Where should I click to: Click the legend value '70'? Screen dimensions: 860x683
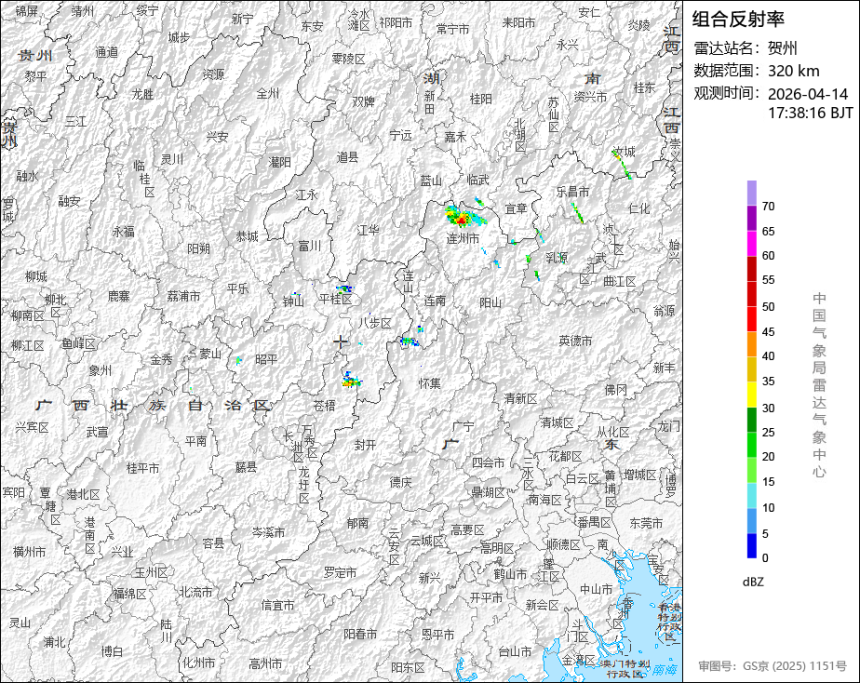[768, 206]
